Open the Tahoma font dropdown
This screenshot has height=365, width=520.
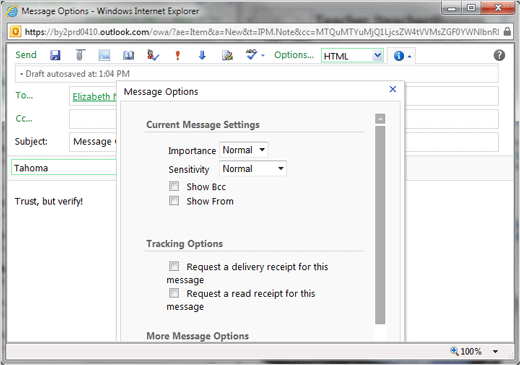click(64, 167)
